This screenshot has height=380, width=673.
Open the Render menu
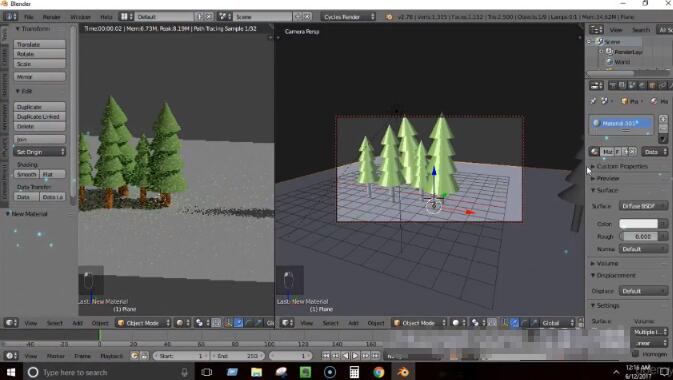(51, 17)
